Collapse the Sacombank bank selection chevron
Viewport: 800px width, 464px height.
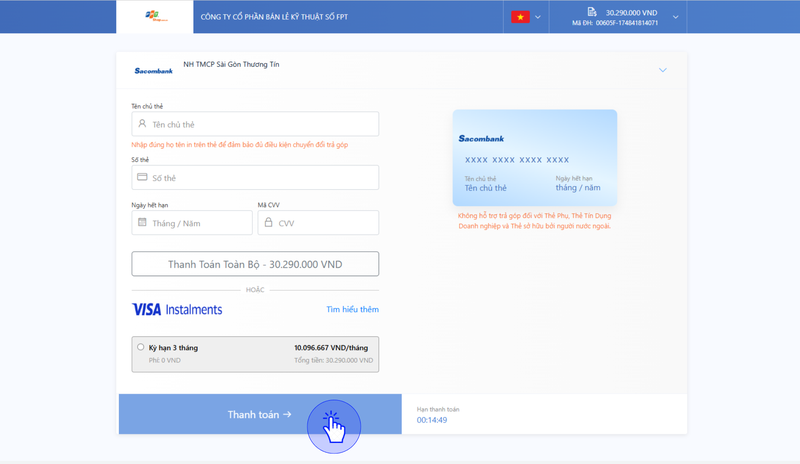click(x=662, y=70)
